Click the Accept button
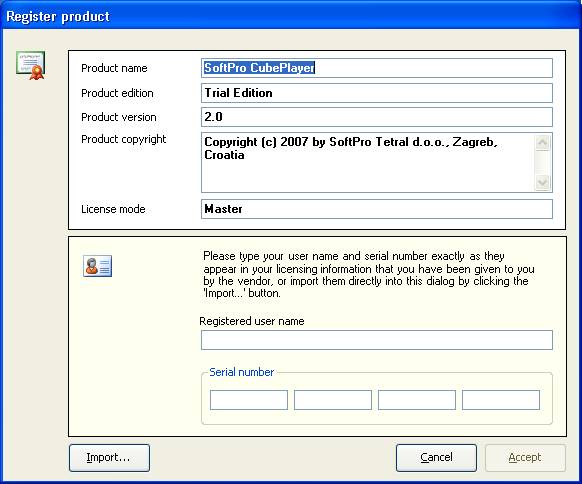582x484 pixels. click(525, 458)
